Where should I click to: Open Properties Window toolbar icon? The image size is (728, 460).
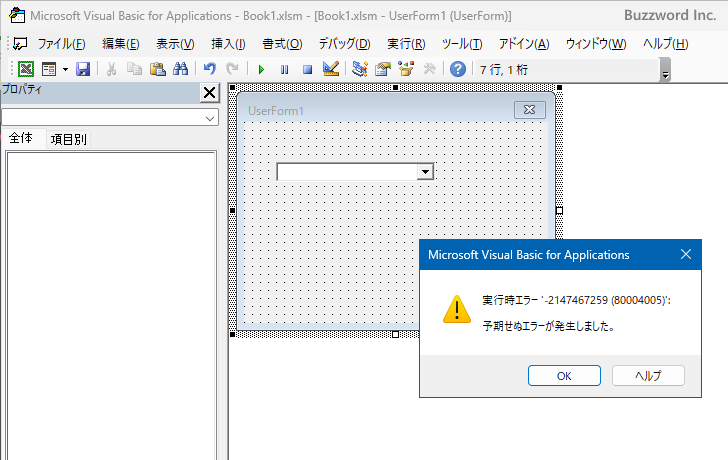383,69
